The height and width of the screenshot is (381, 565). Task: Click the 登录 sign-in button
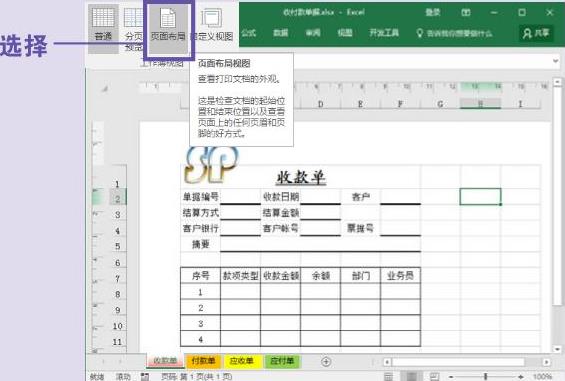click(x=432, y=13)
